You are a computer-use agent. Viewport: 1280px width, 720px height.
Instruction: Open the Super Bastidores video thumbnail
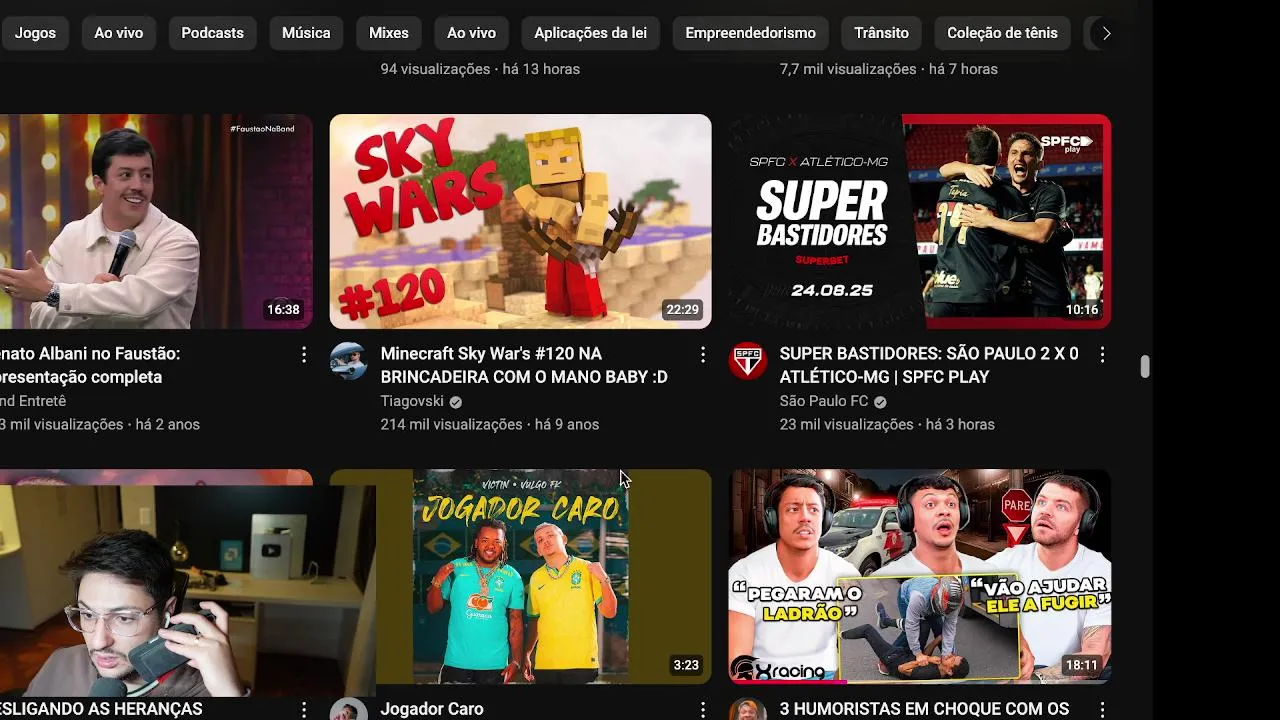[x=919, y=221]
